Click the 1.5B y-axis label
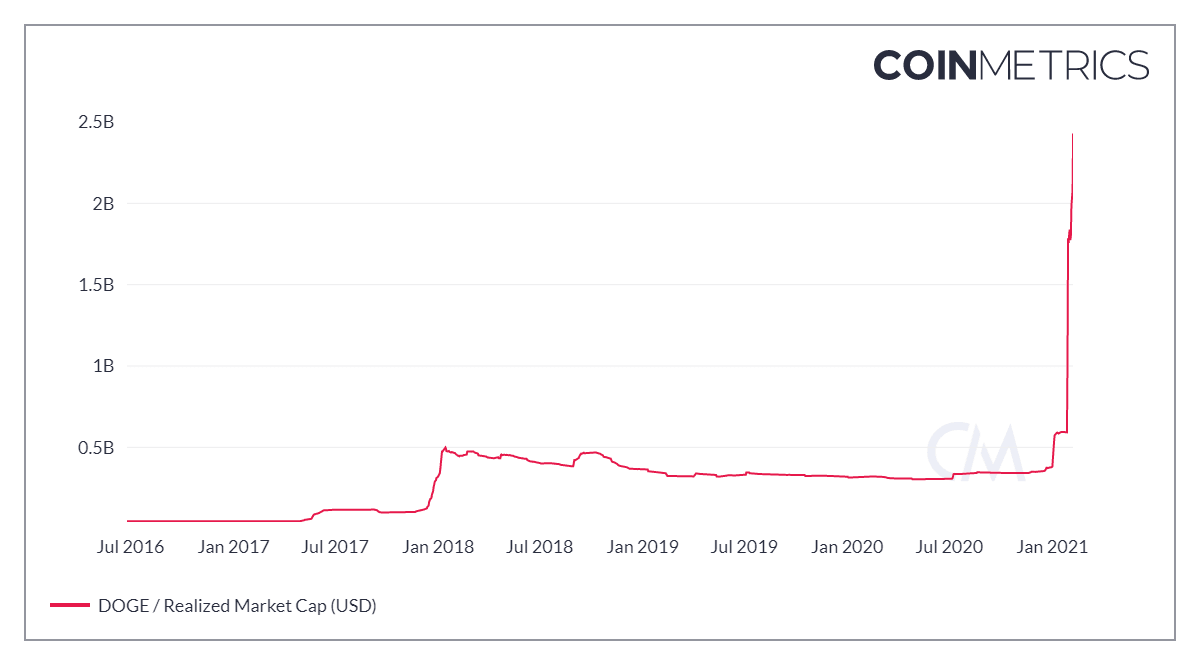 [96, 285]
